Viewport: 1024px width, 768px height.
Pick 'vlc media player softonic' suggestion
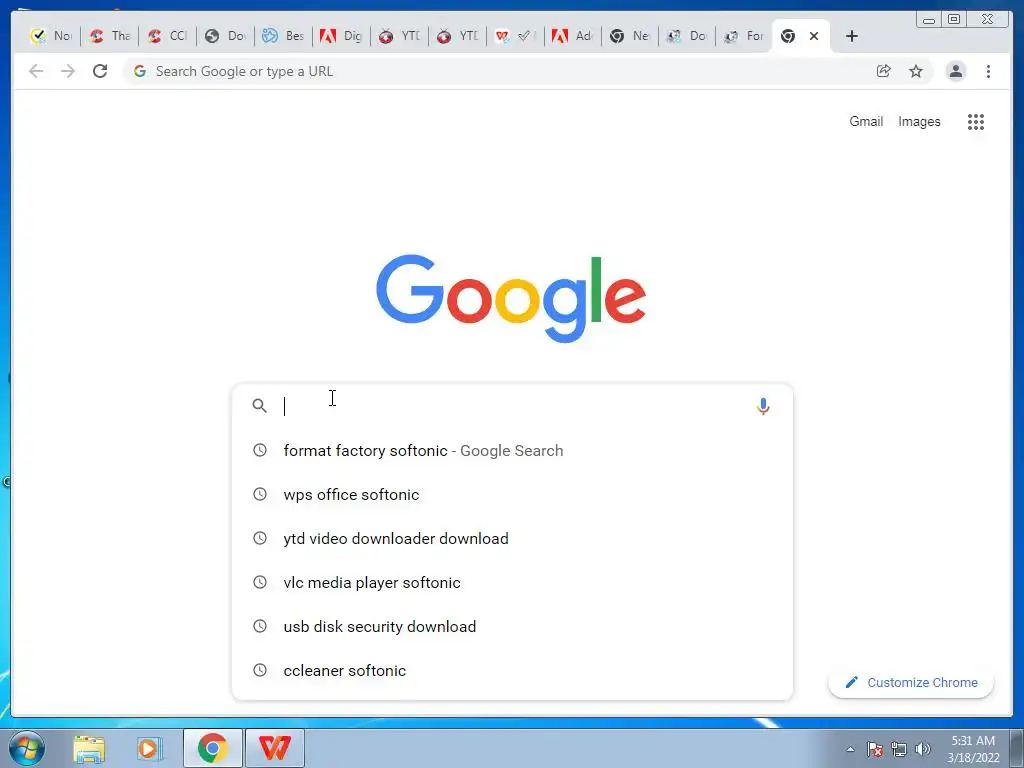pyautogui.click(x=513, y=583)
